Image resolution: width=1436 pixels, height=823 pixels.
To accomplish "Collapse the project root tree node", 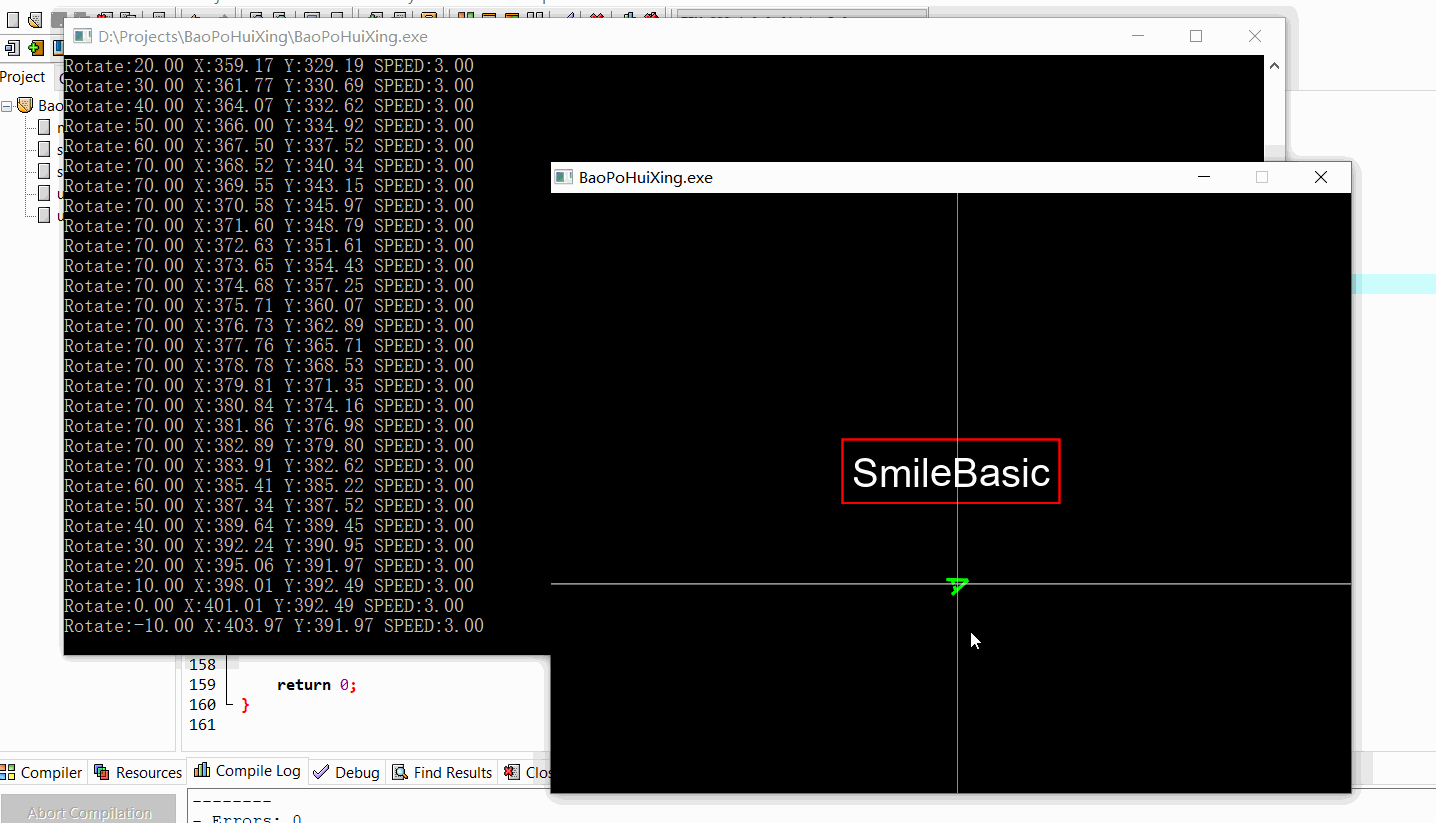I will point(7,105).
